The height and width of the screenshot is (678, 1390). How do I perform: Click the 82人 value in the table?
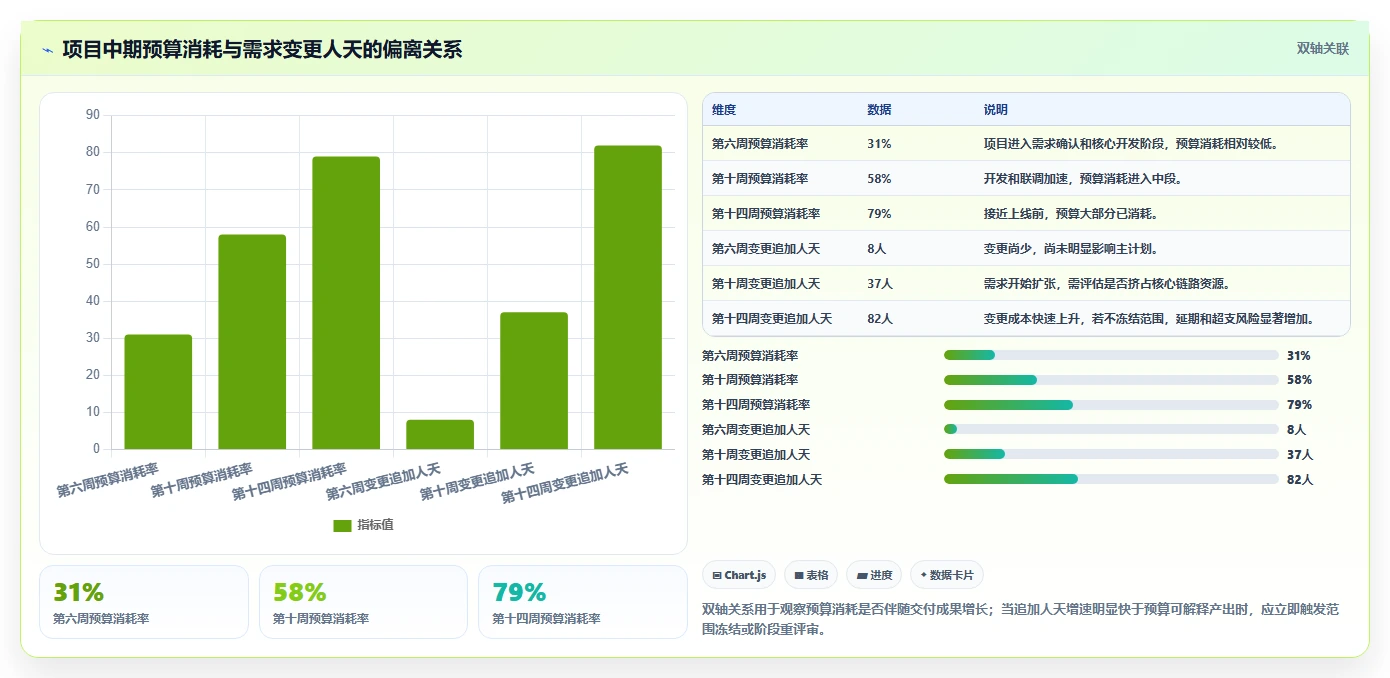tap(880, 319)
